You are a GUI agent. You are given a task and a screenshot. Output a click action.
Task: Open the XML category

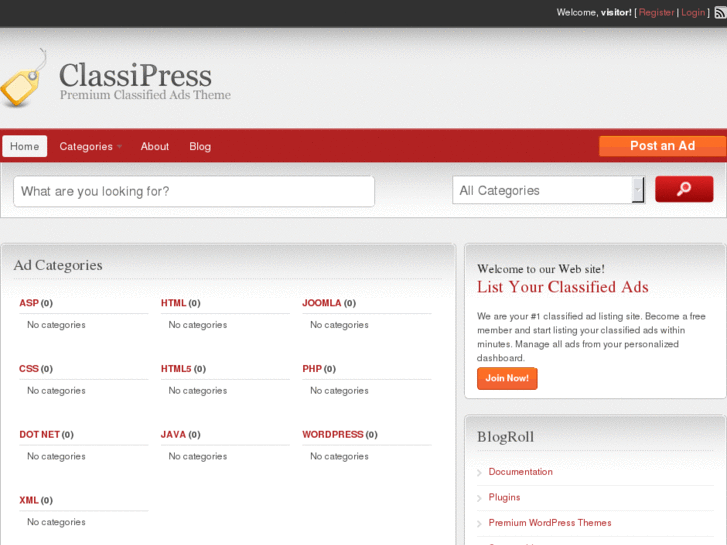[29, 500]
